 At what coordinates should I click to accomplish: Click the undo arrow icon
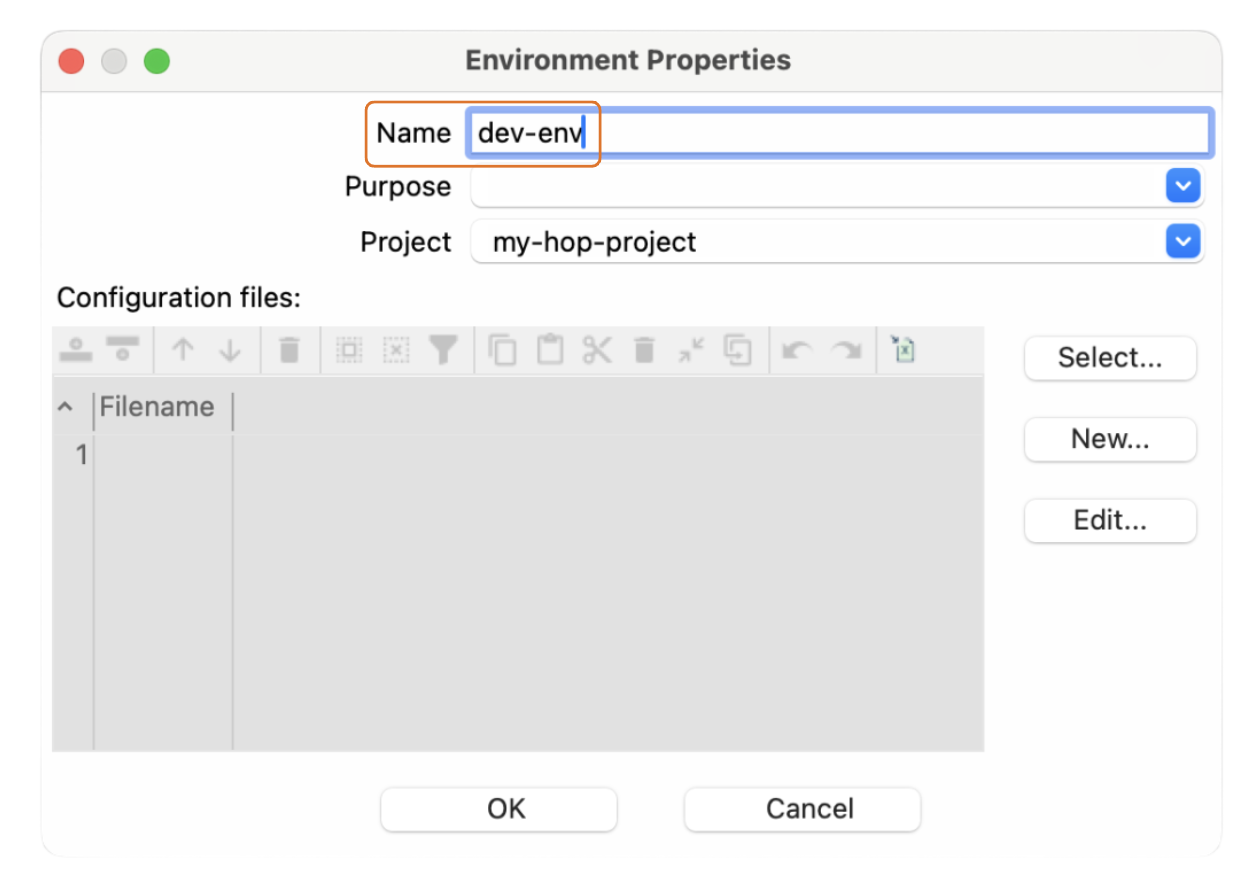tap(797, 351)
